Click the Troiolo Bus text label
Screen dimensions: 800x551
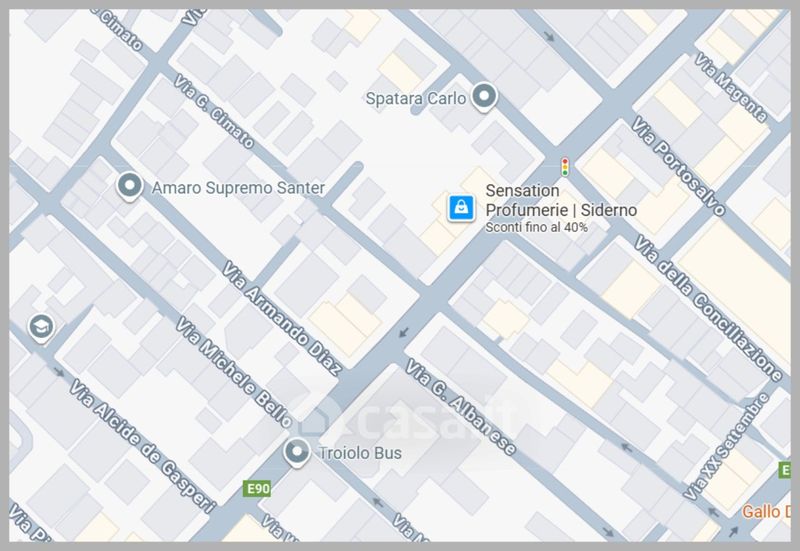[x=360, y=453]
